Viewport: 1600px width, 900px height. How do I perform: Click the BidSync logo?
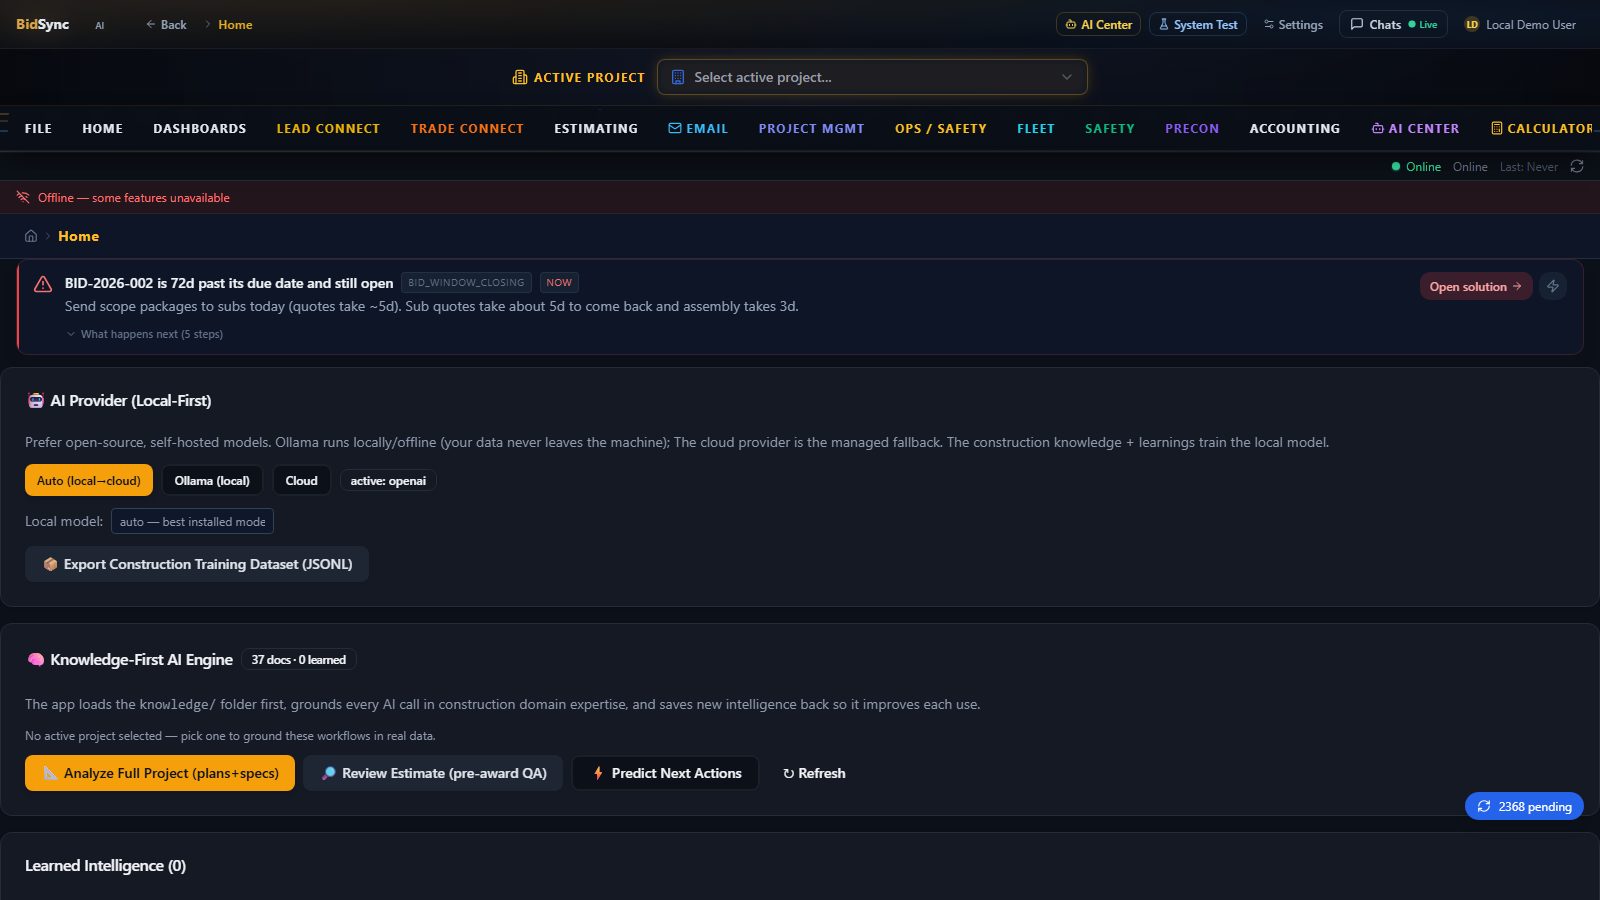click(x=42, y=24)
